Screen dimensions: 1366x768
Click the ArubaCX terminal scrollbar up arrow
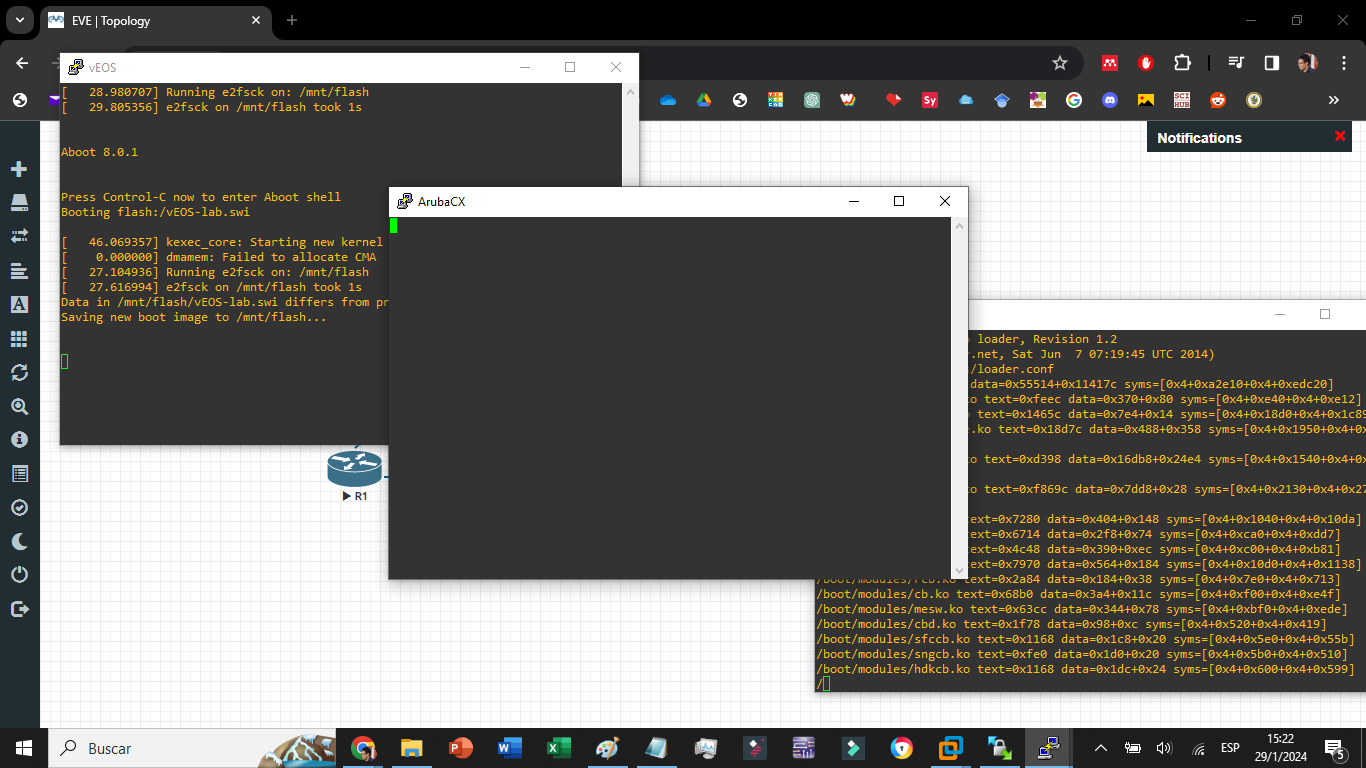(x=960, y=225)
